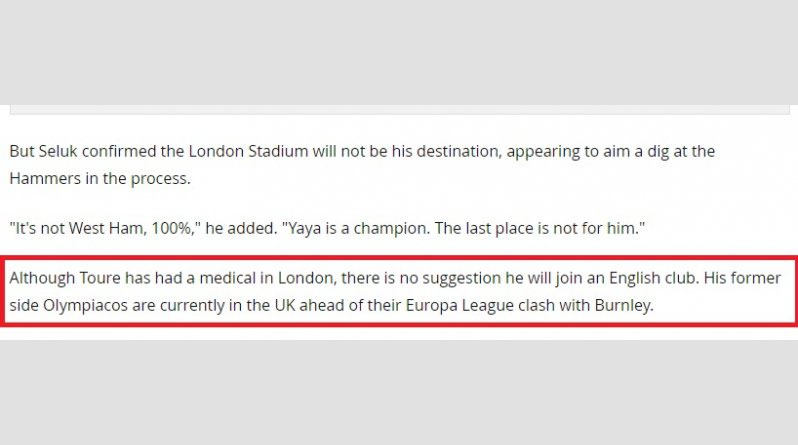This screenshot has height=445, width=798.
Task: Click the gray area above the article
Action: [x=398, y=50]
